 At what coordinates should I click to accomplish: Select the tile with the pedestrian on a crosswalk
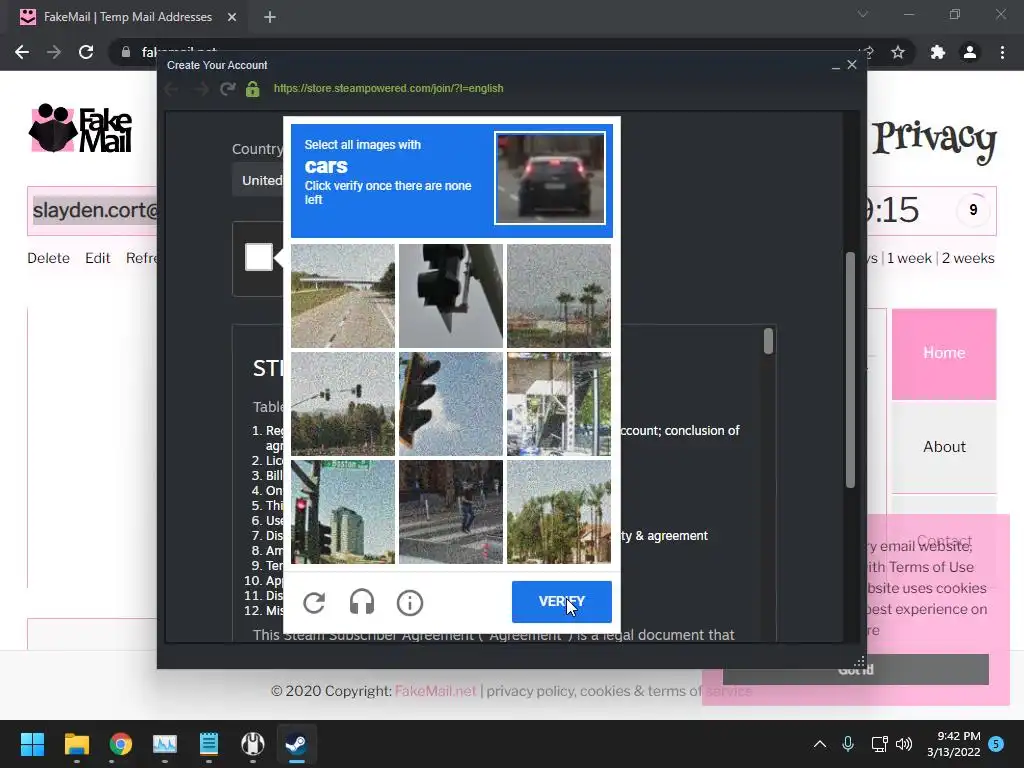(451, 512)
